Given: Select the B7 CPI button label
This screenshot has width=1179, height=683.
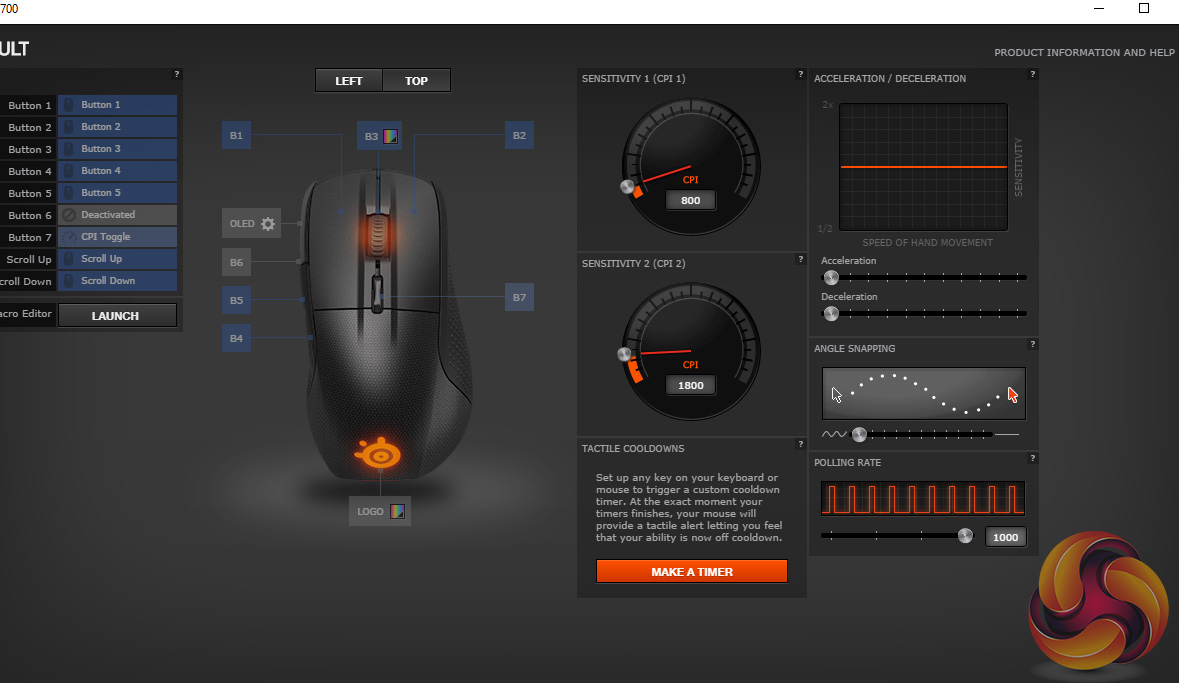Looking at the screenshot, I should point(520,297).
